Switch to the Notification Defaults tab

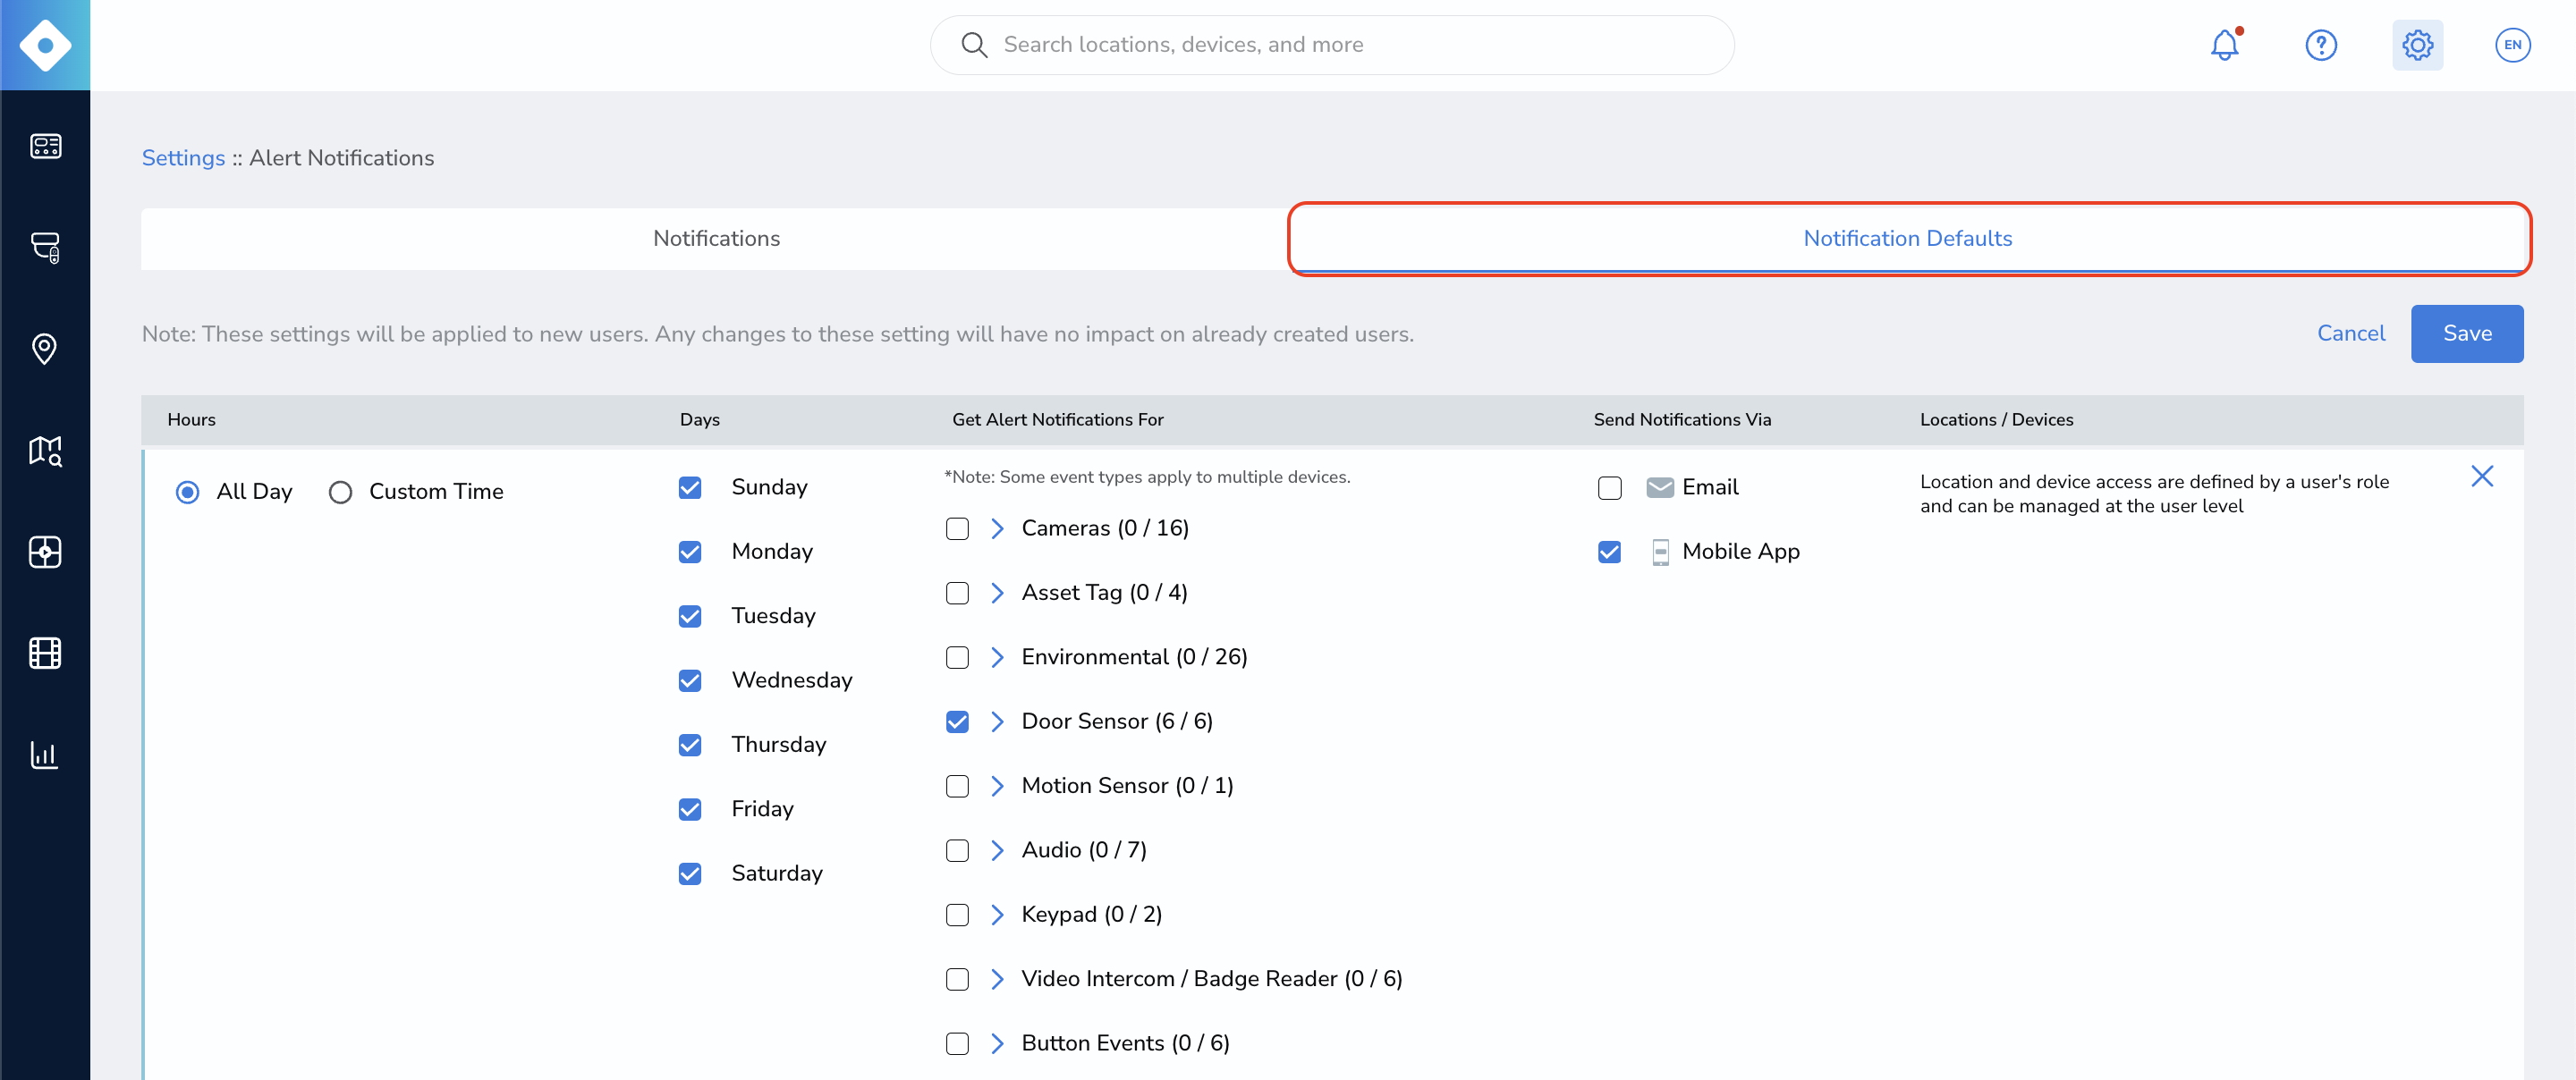(1908, 239)
